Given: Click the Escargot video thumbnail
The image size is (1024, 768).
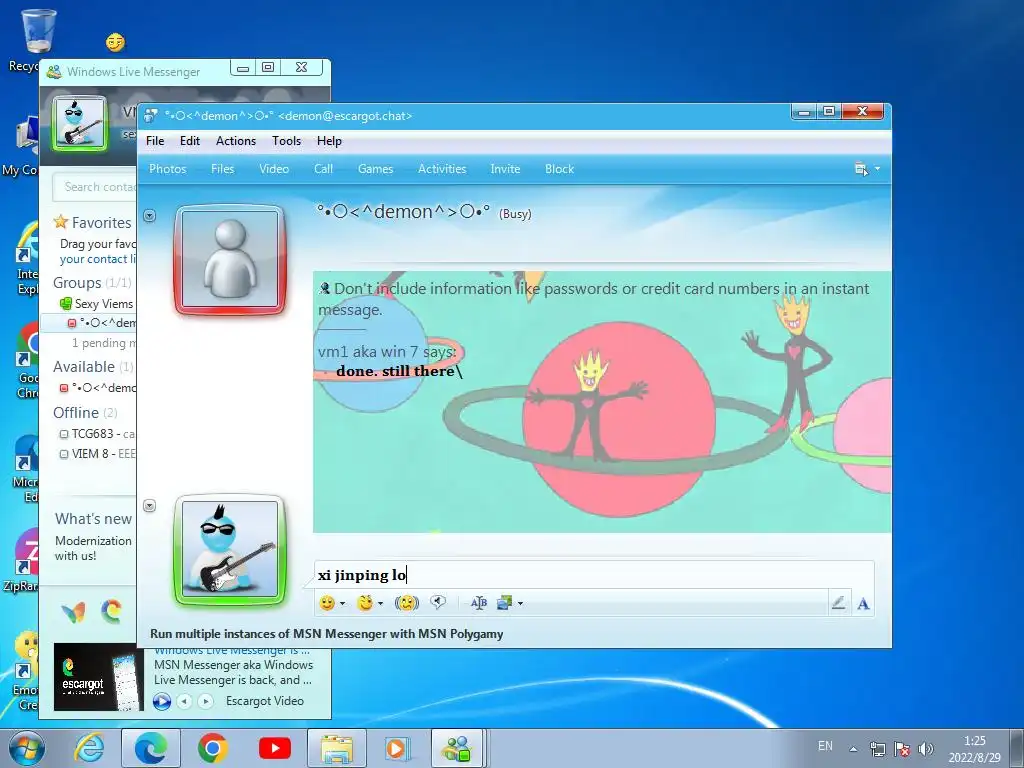Looking at the screenshot, I should pos(97,677).
